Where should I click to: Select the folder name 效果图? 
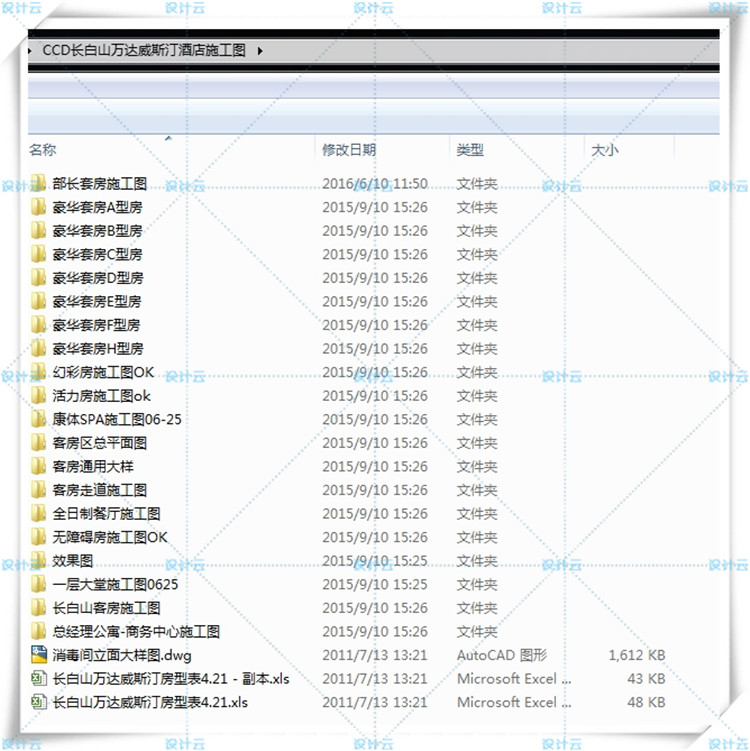click(x=72, y=560)
